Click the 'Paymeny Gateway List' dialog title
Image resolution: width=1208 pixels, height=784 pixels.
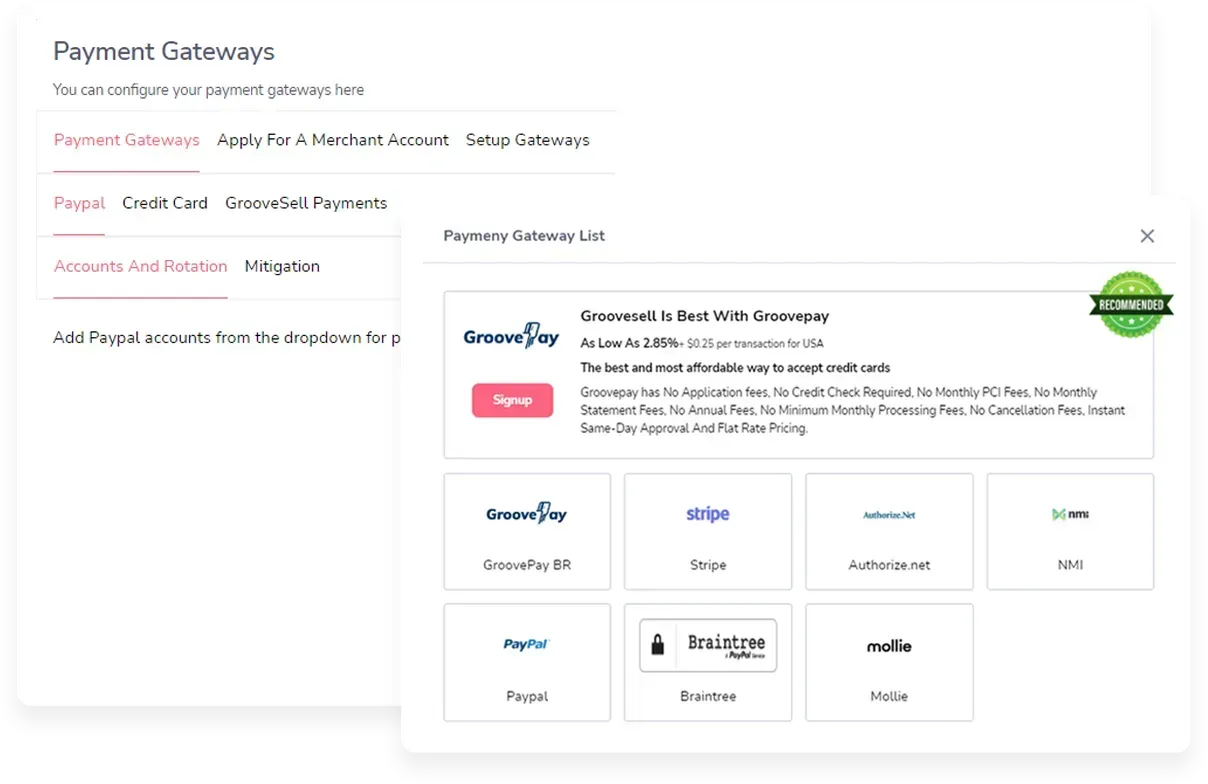point(524,236)
